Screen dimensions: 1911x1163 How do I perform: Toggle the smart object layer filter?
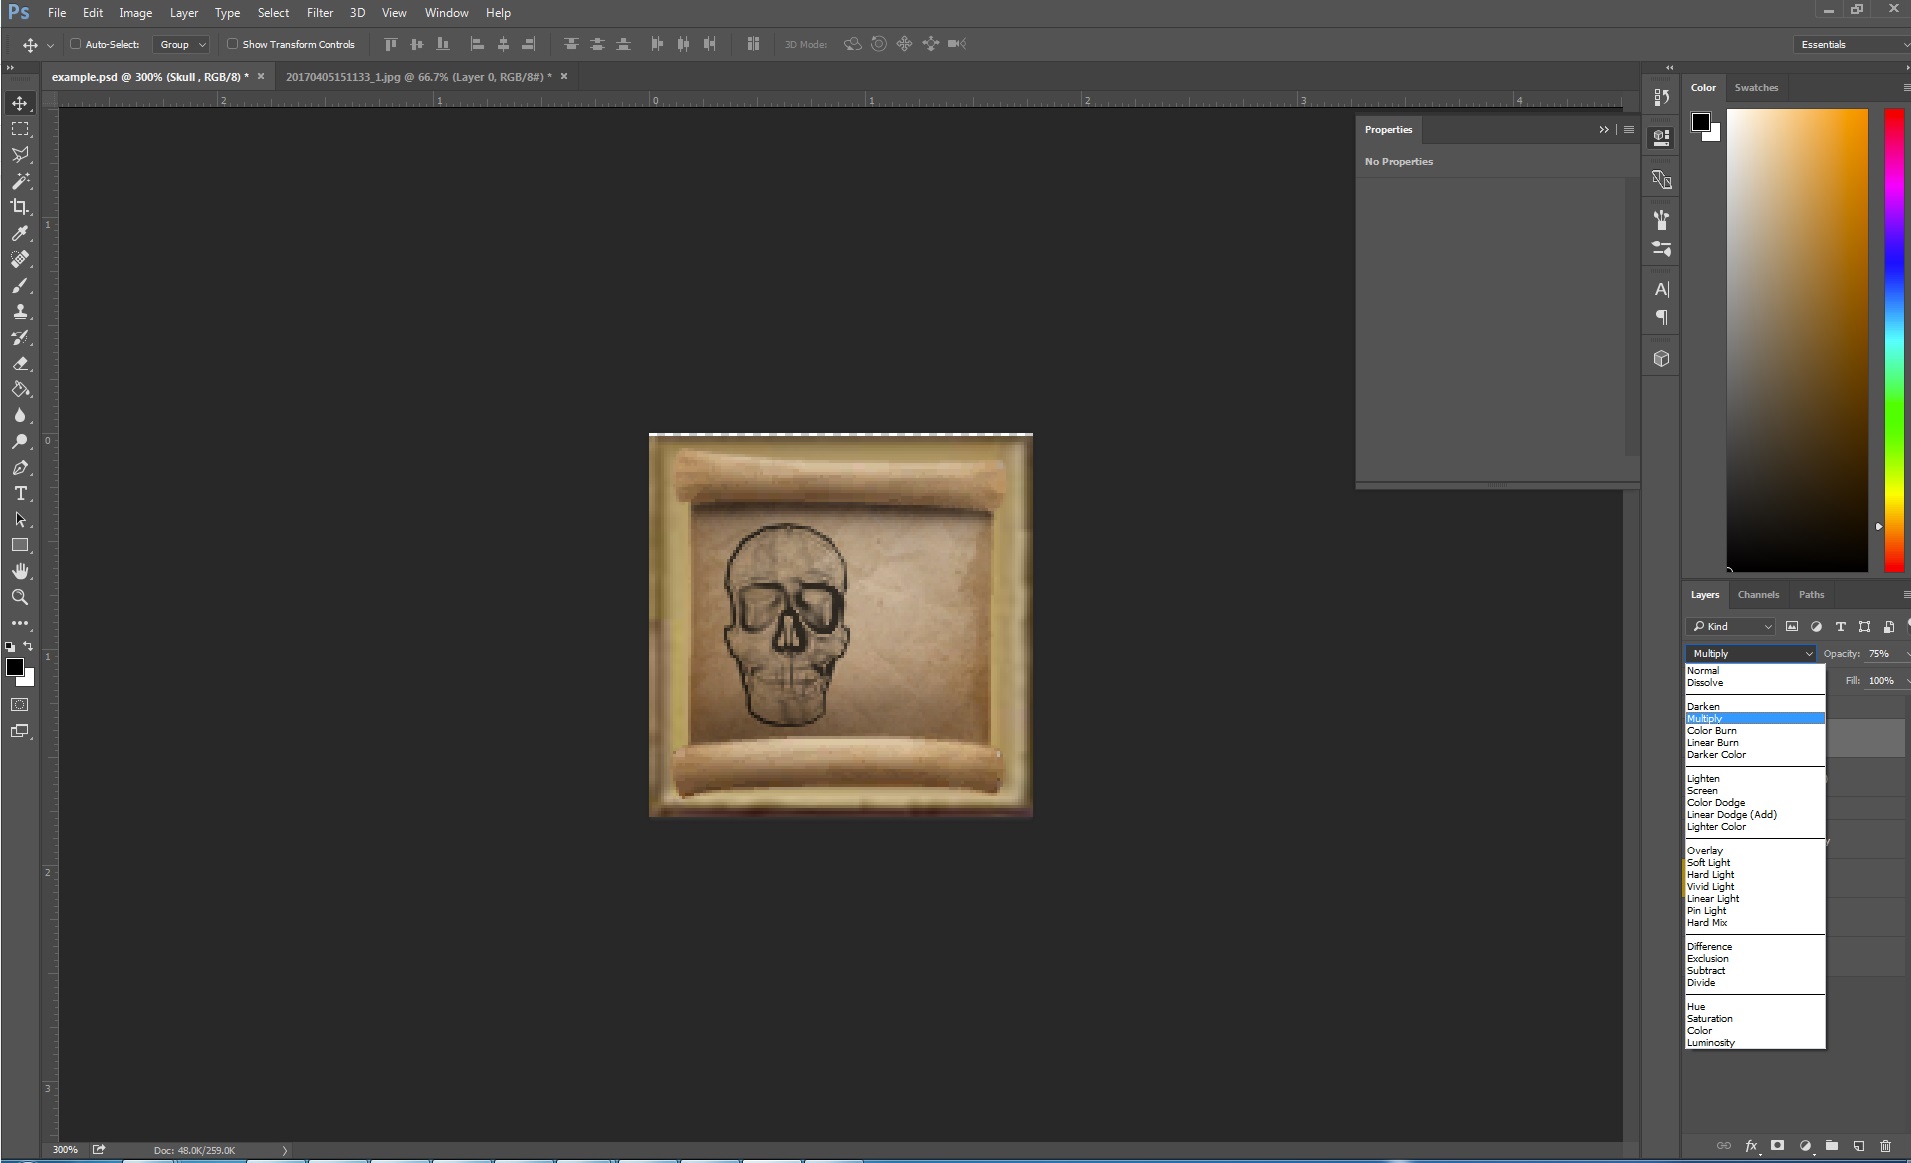(1888, 627)
